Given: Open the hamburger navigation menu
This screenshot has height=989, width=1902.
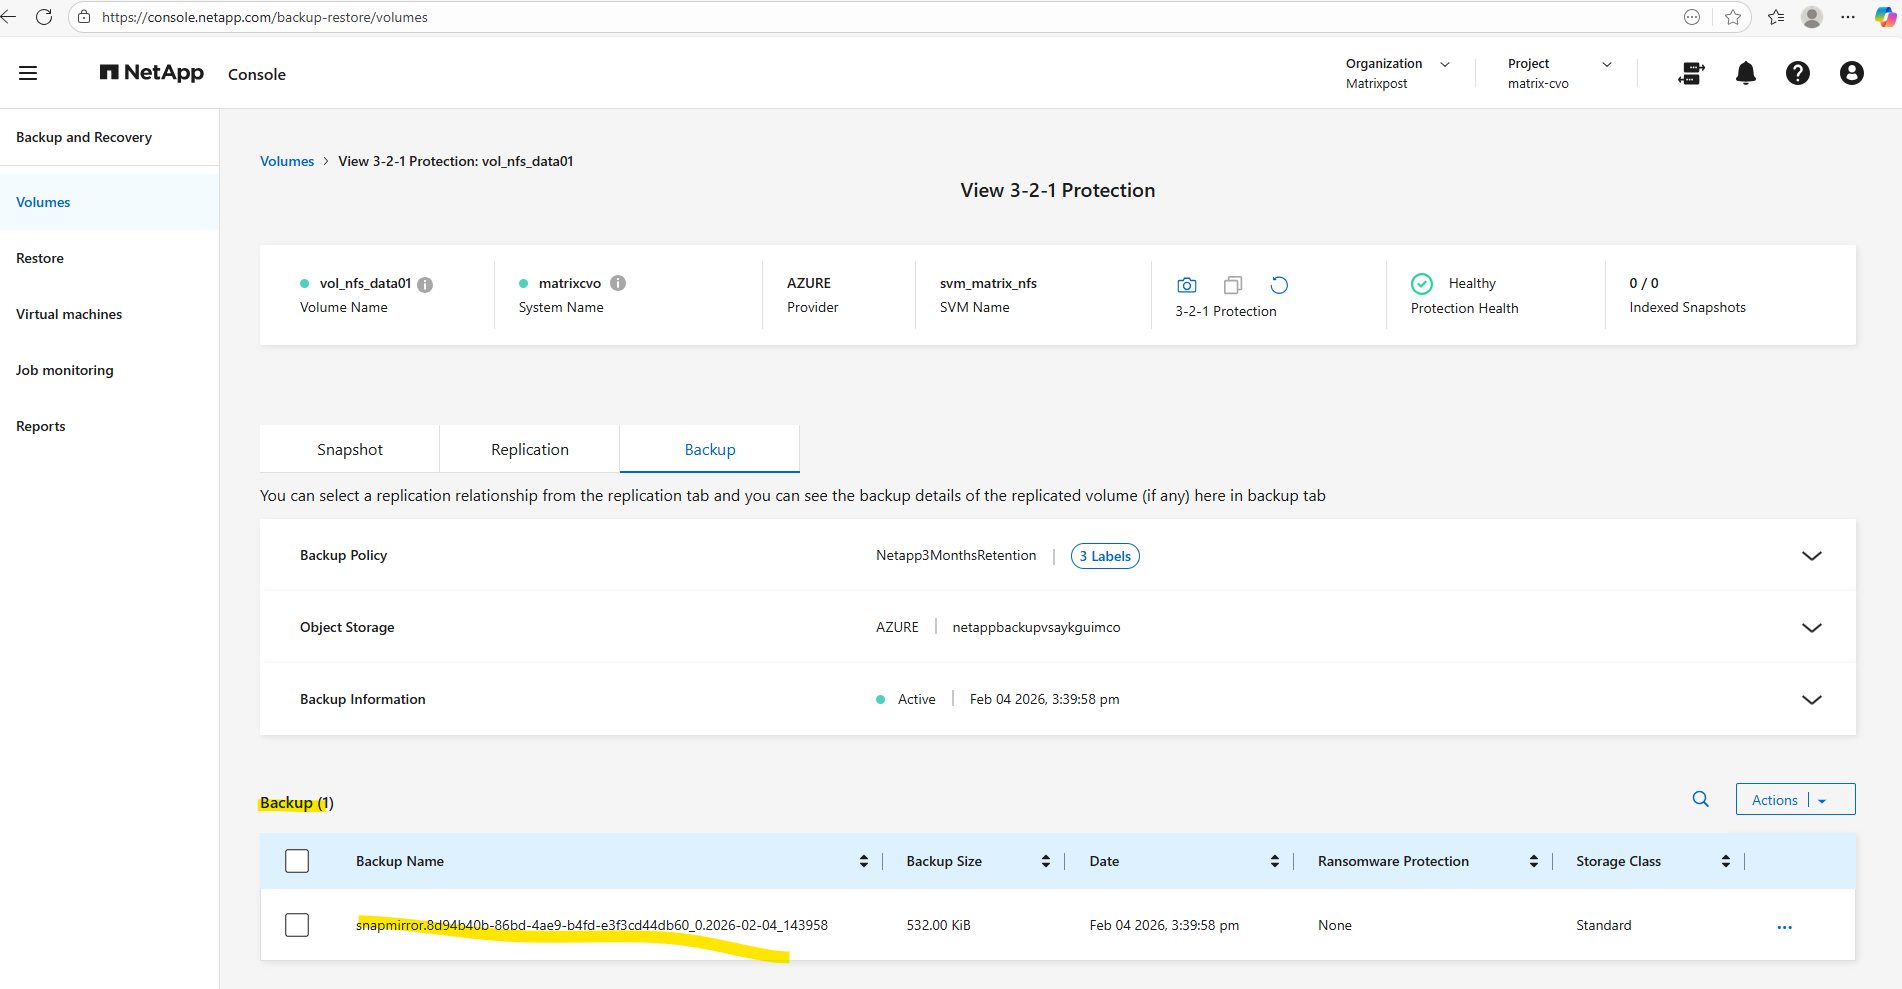Looking at the screenshot, I should (x=28, y=73).
